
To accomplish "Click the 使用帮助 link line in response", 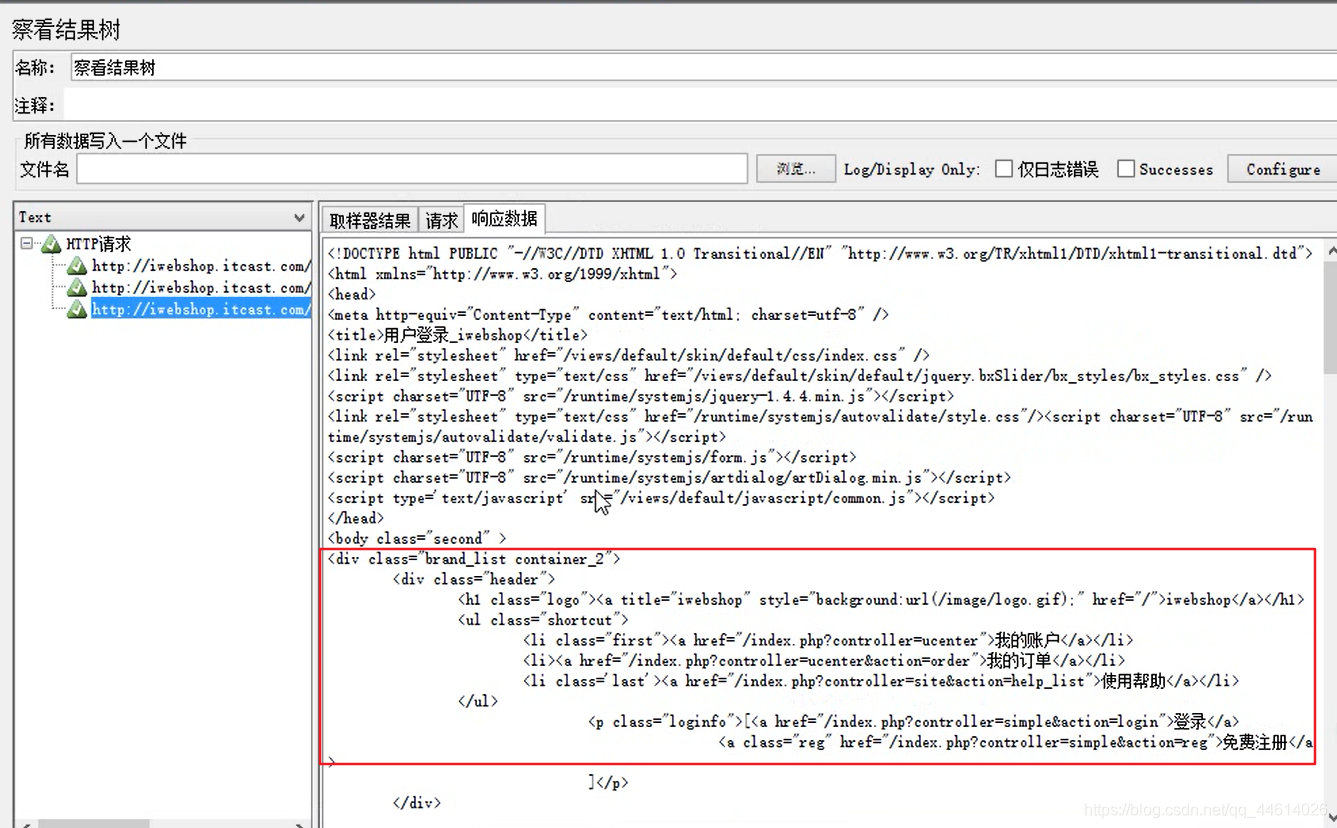I will pos(881,681).
